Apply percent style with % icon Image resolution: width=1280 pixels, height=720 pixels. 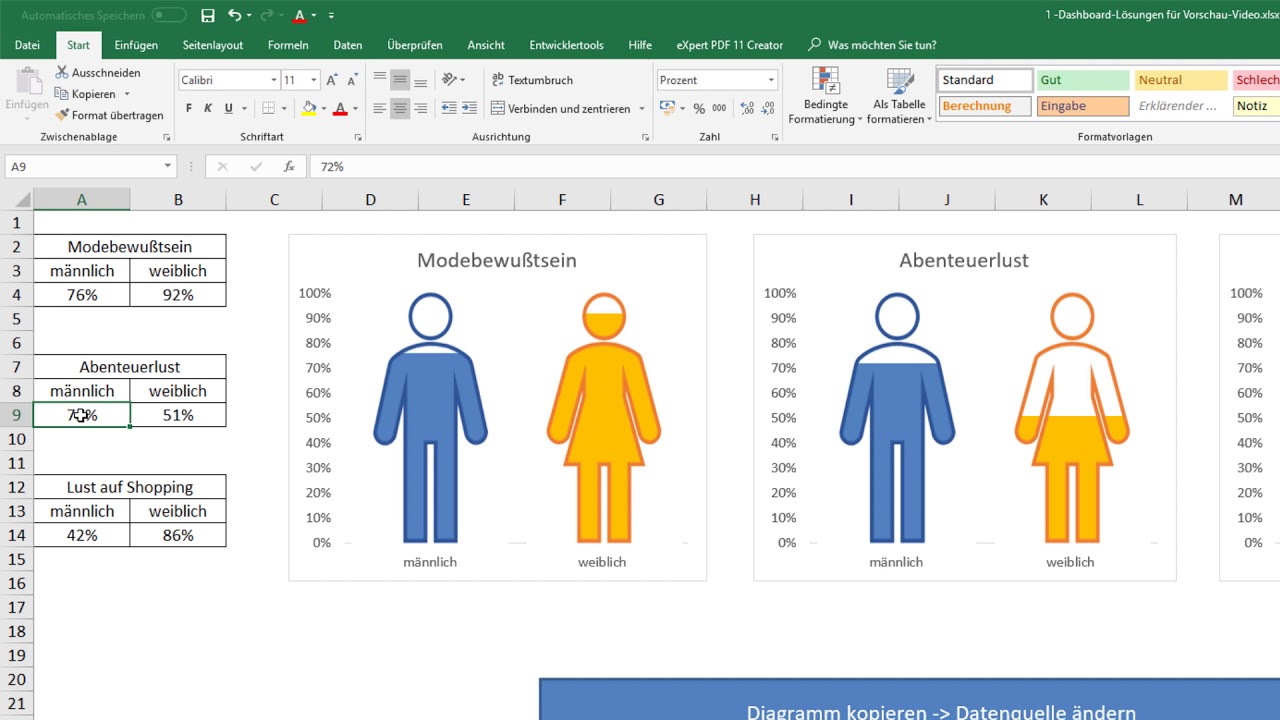coord(699,108)
